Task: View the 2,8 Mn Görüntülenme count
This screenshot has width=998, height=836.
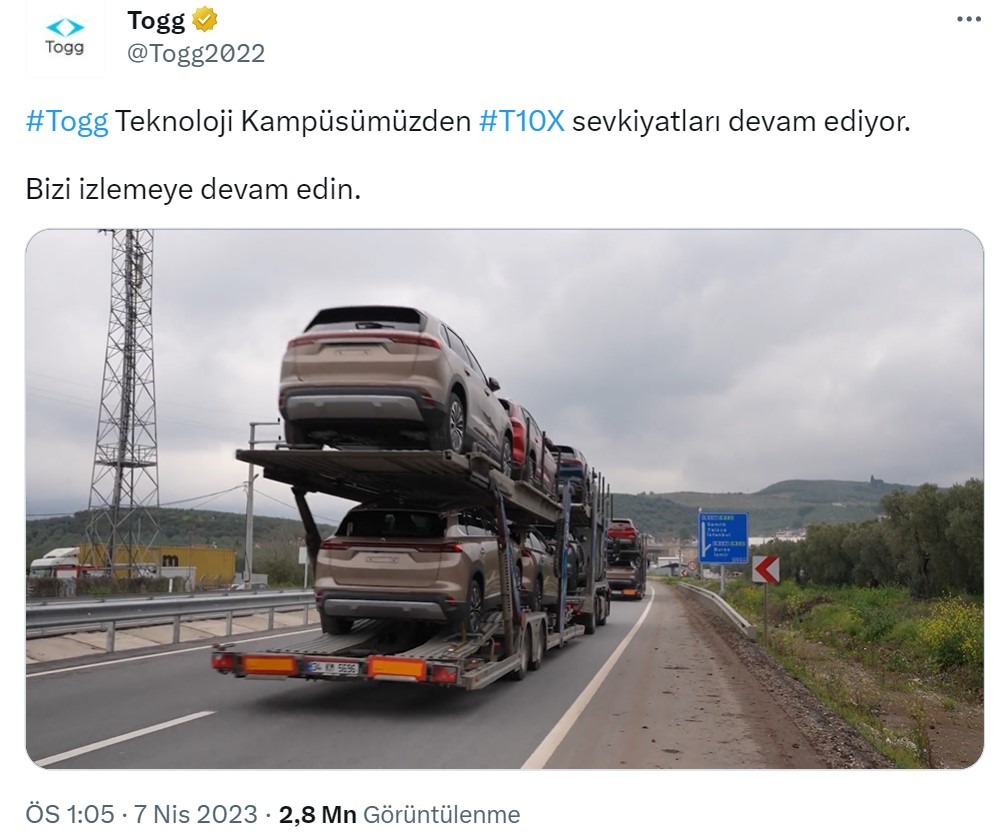Action: tap(399, 814)
